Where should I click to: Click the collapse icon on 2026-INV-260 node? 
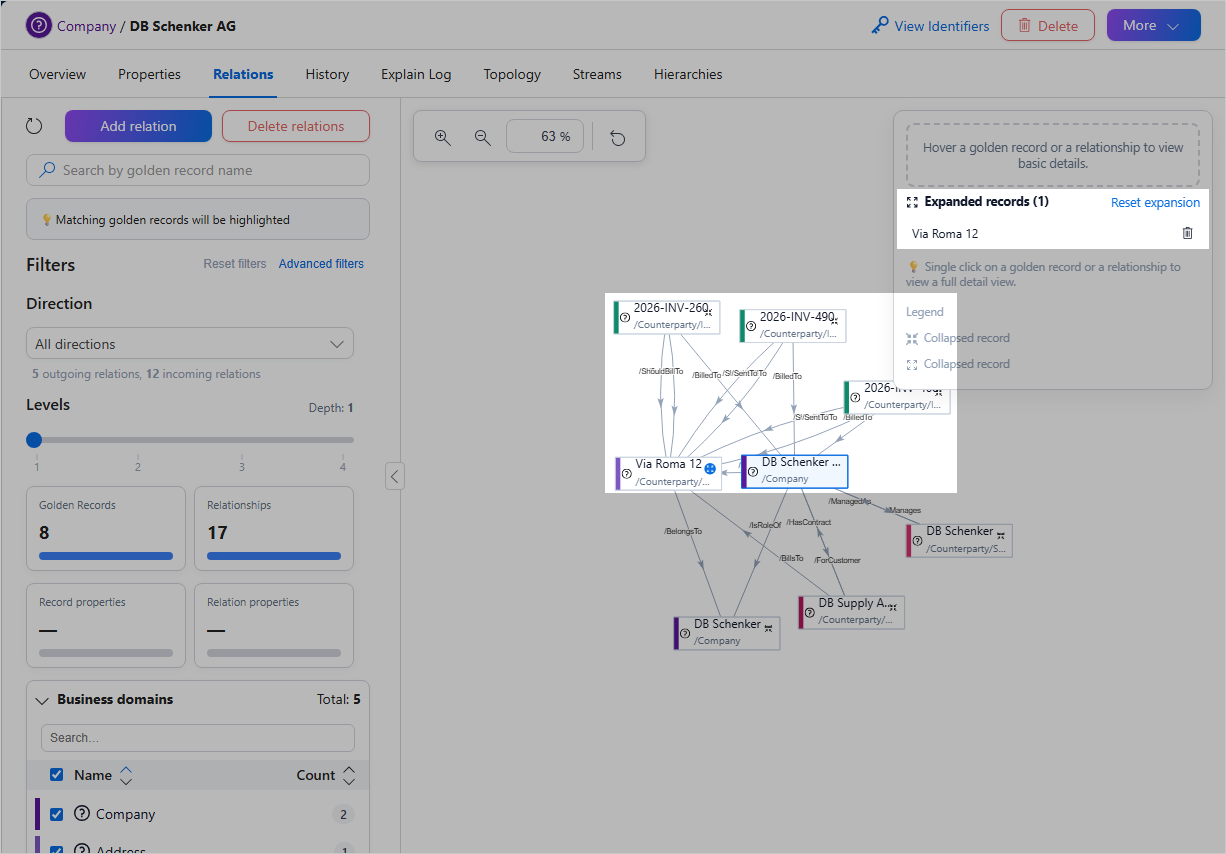pyautogui.click(x=708, y=313)
